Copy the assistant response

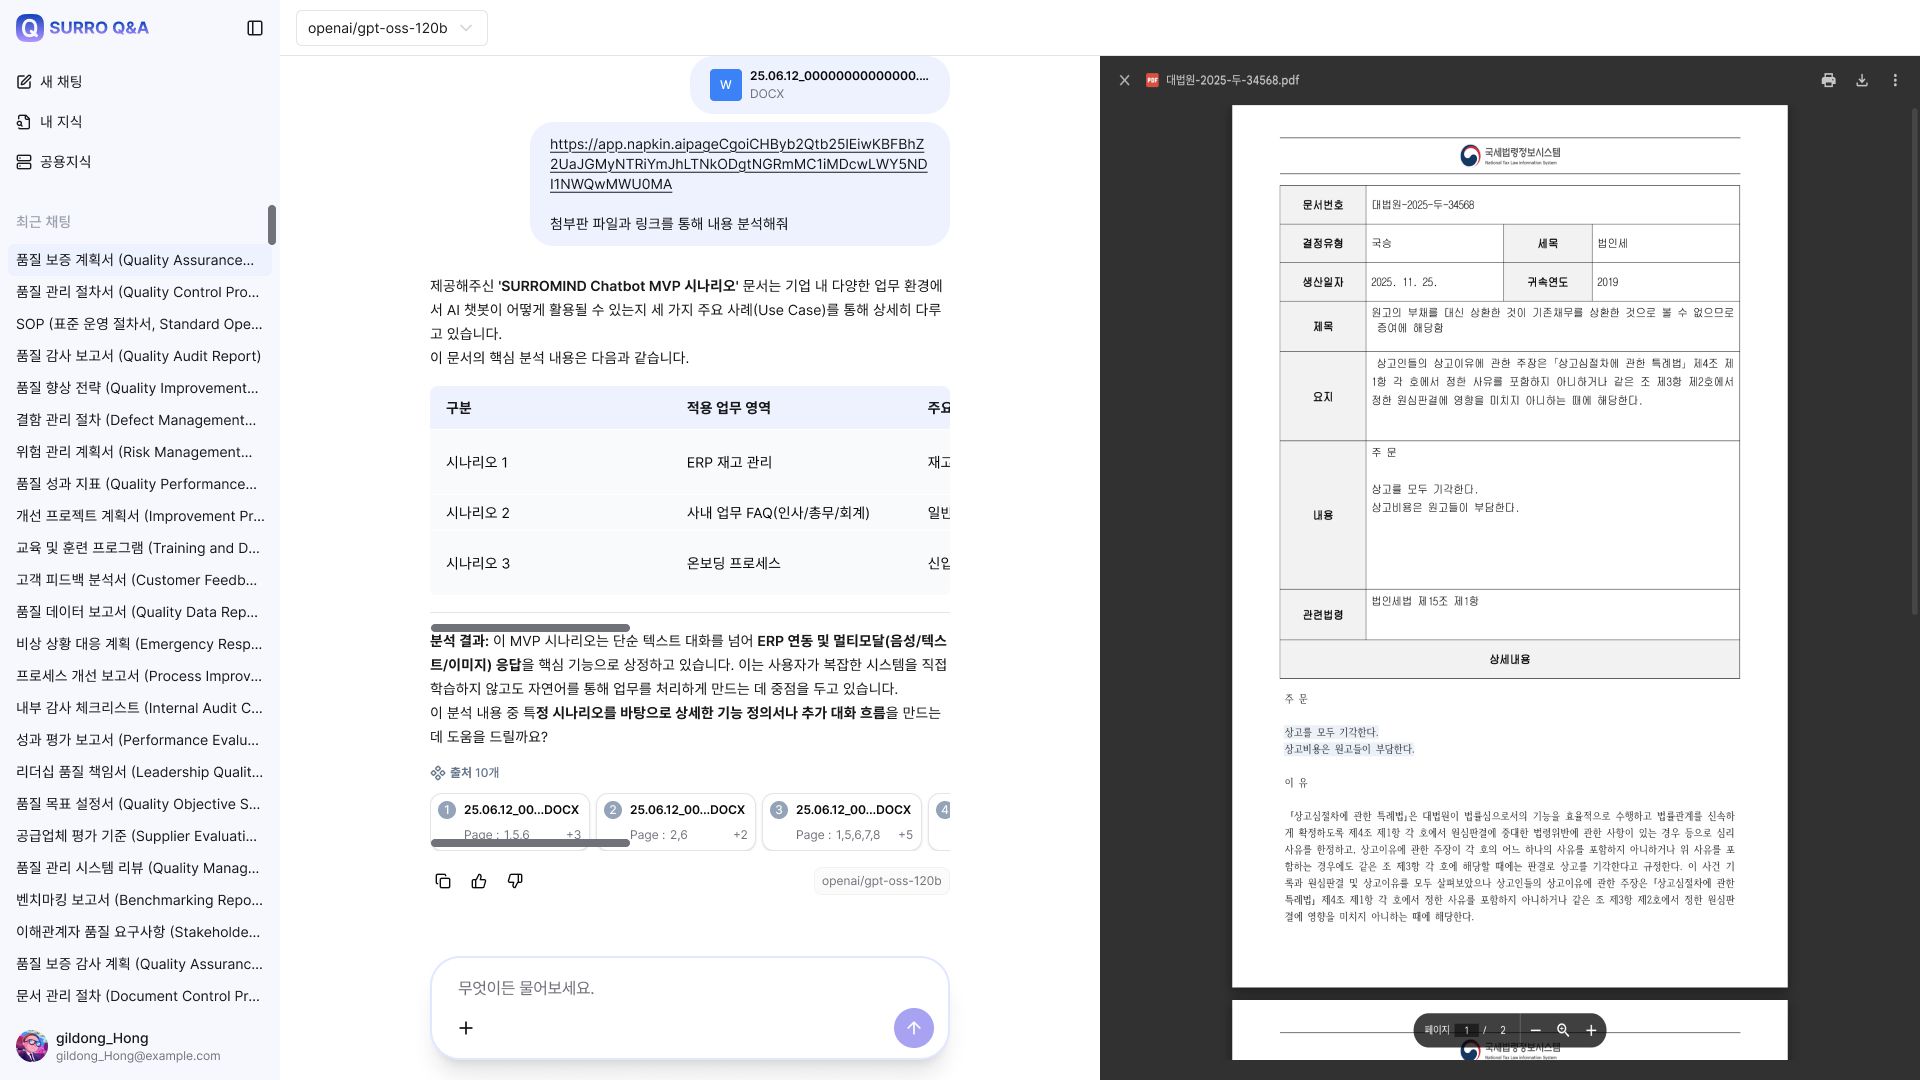443,881
